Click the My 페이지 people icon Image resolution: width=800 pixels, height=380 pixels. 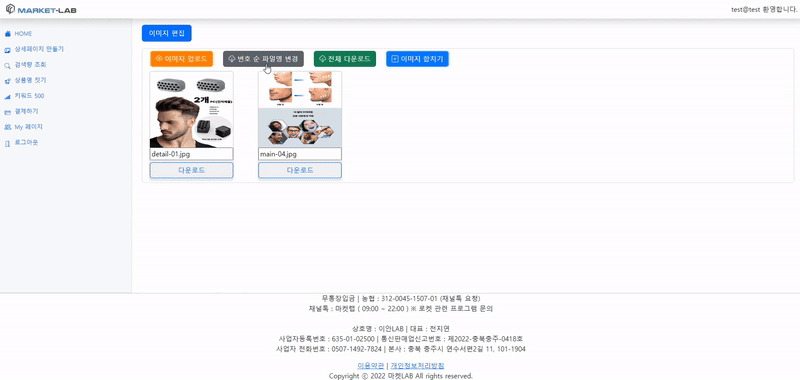coord(8,127)
